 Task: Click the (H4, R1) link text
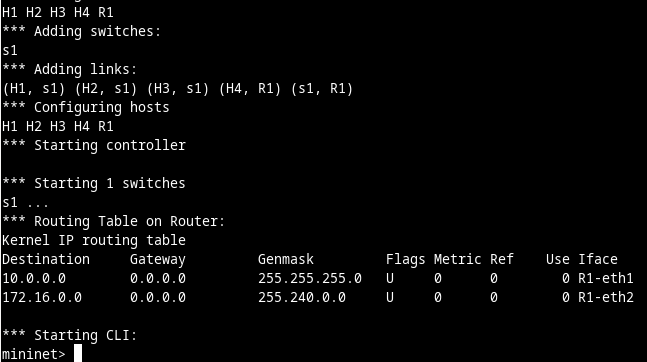coord(250,89)
